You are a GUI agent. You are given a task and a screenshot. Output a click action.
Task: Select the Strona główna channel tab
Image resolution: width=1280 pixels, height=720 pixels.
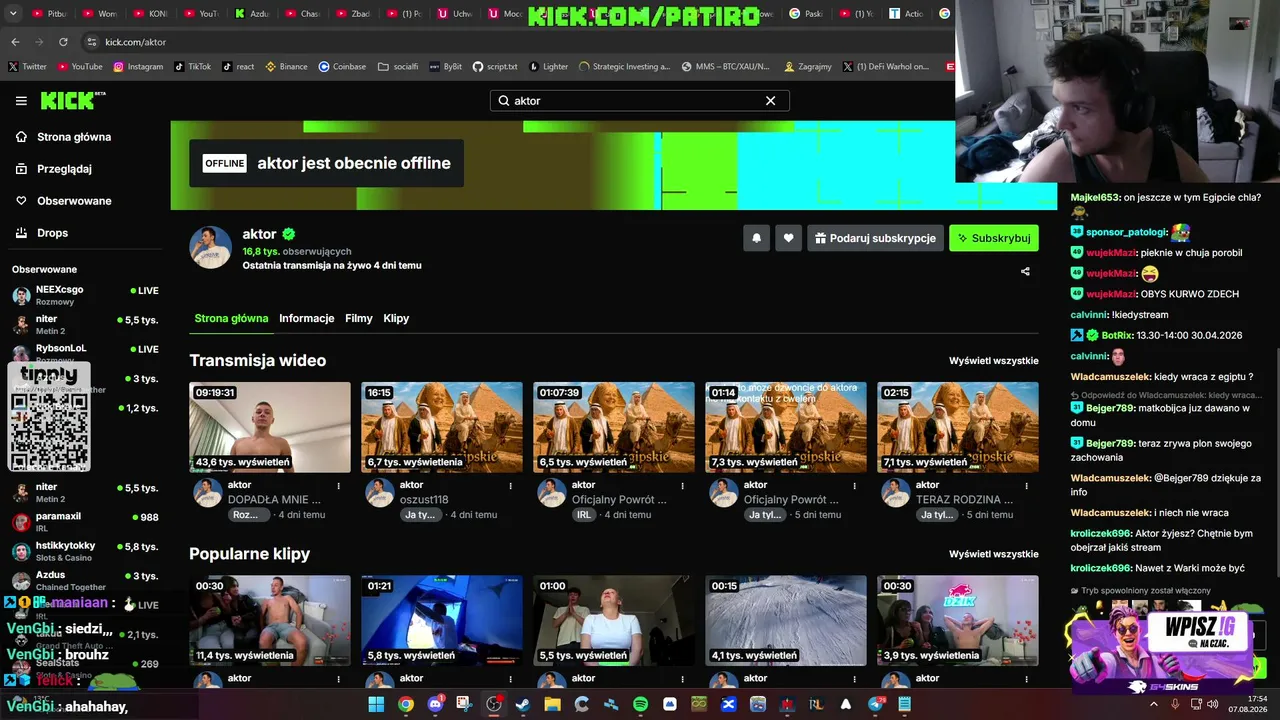231,318
